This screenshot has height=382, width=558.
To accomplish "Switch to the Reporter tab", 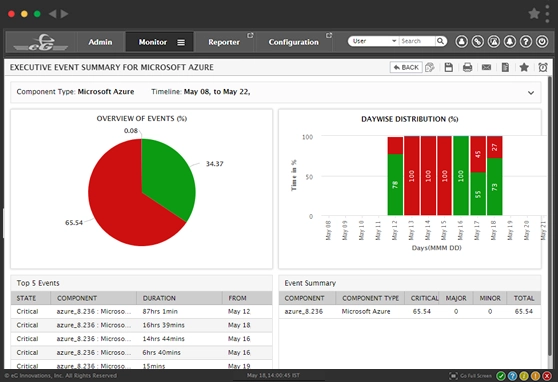I will click(224, 42).
